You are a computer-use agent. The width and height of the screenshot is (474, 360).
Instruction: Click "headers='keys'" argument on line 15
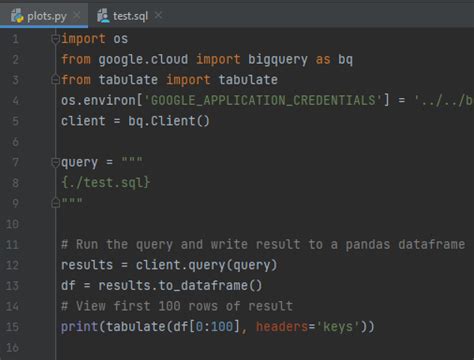pyautogui.click(x=308, y=327)
